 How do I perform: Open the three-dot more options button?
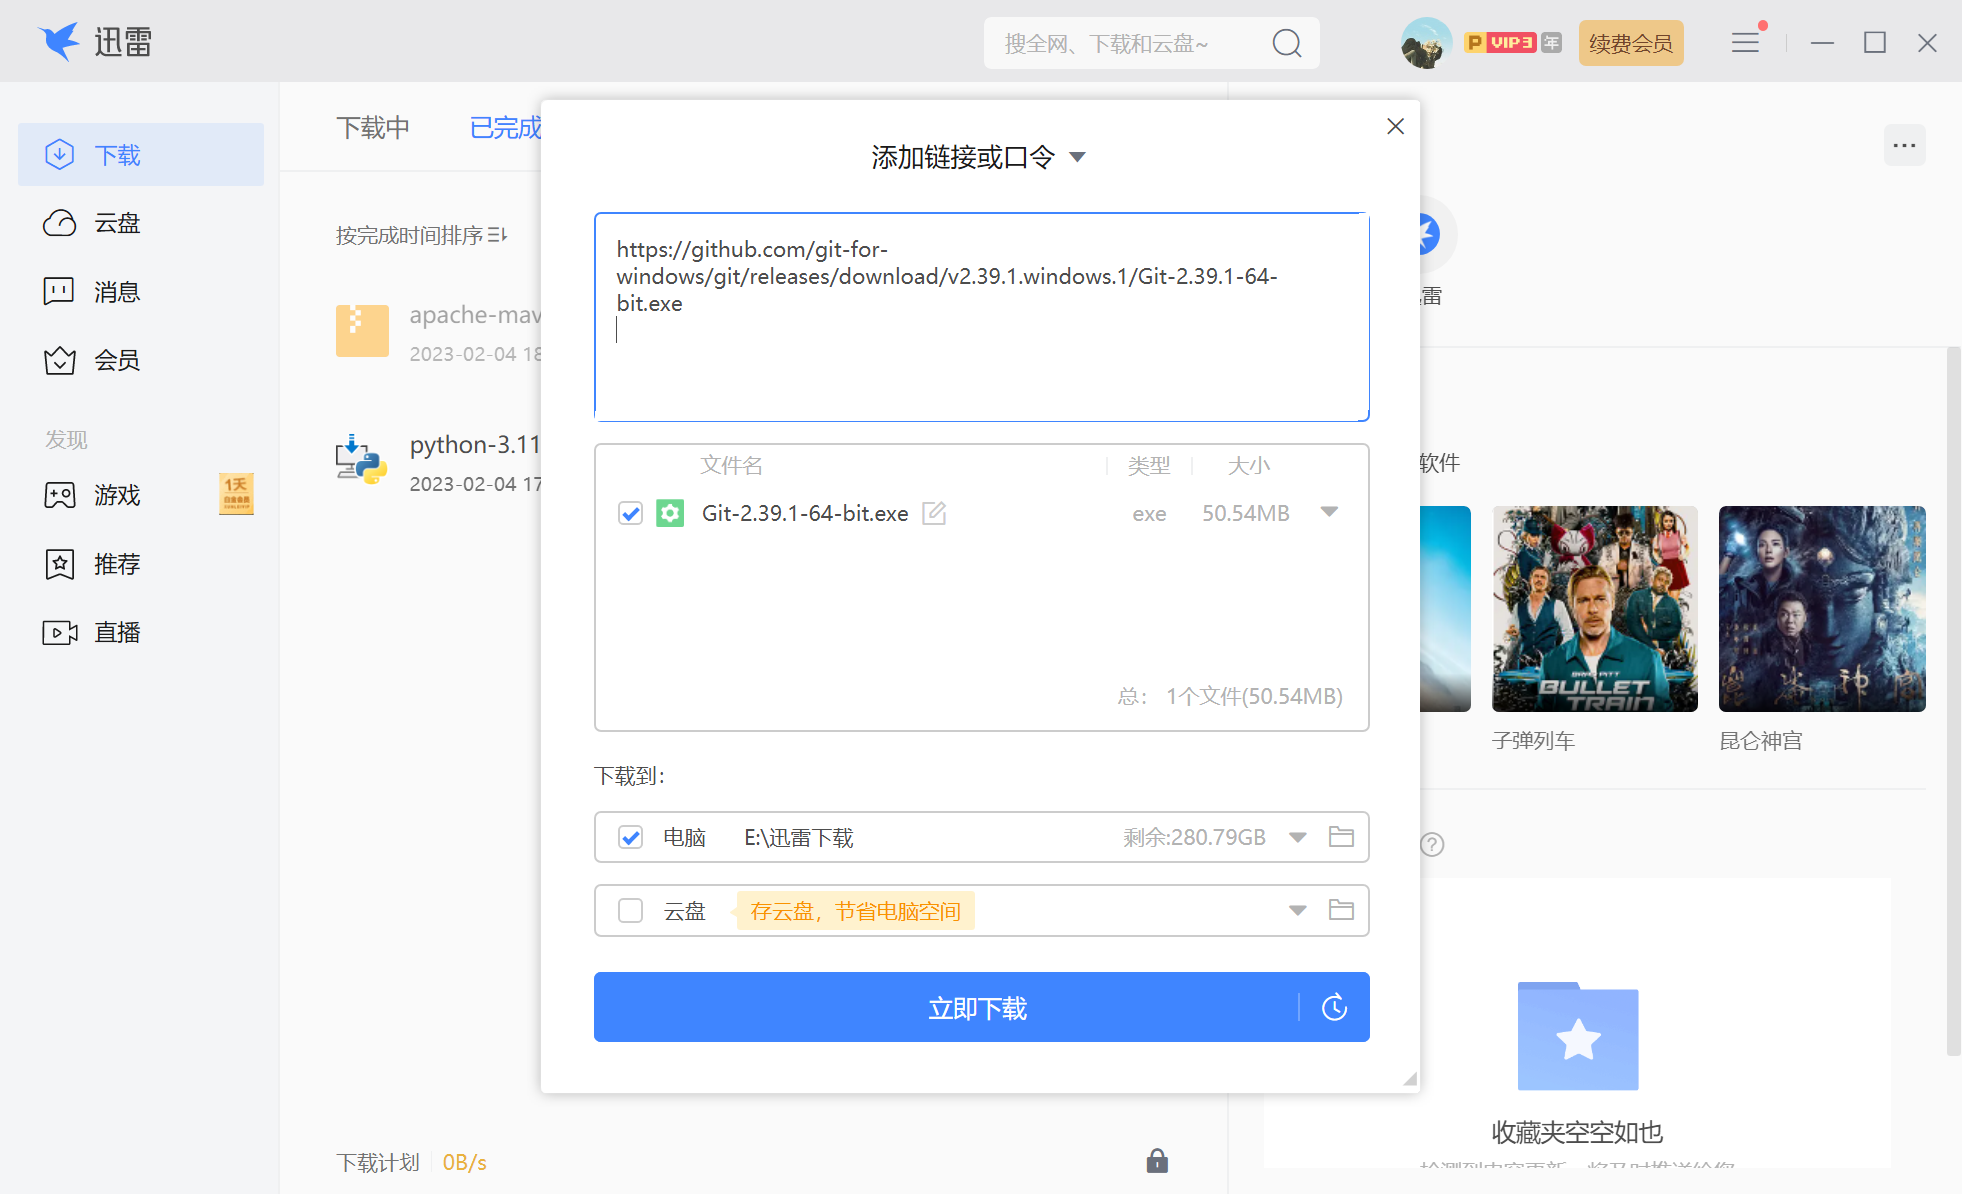(x=1904, y=146)
